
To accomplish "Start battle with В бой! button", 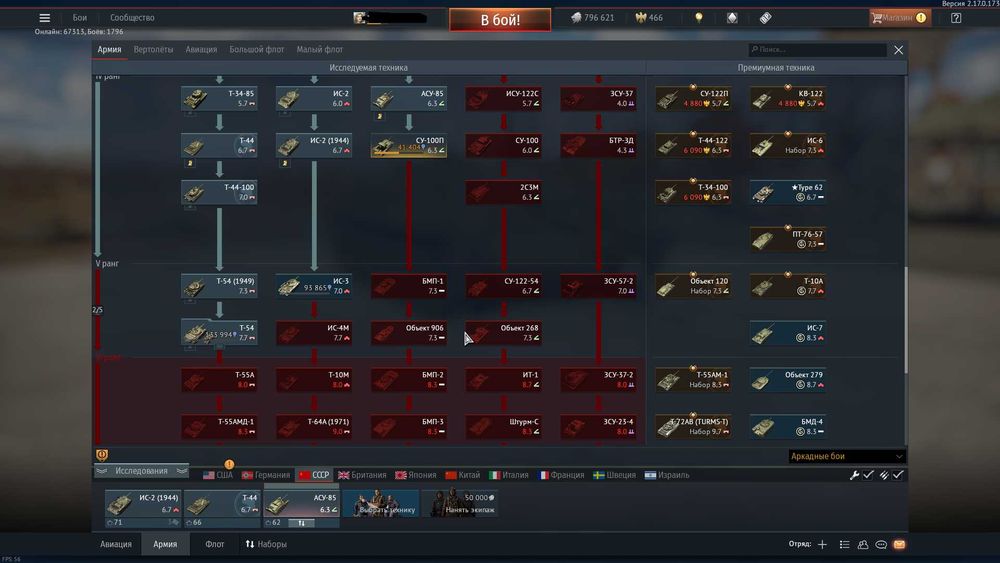I will pos(500,20).
